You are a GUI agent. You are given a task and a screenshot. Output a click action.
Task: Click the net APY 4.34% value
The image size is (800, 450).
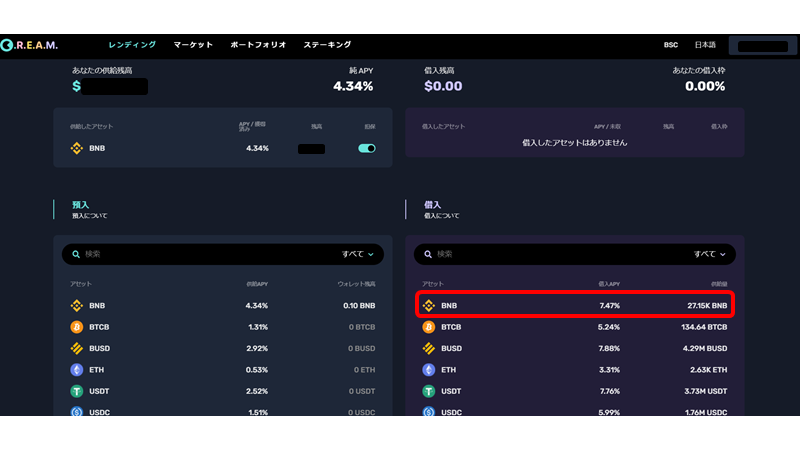point(353,86)
